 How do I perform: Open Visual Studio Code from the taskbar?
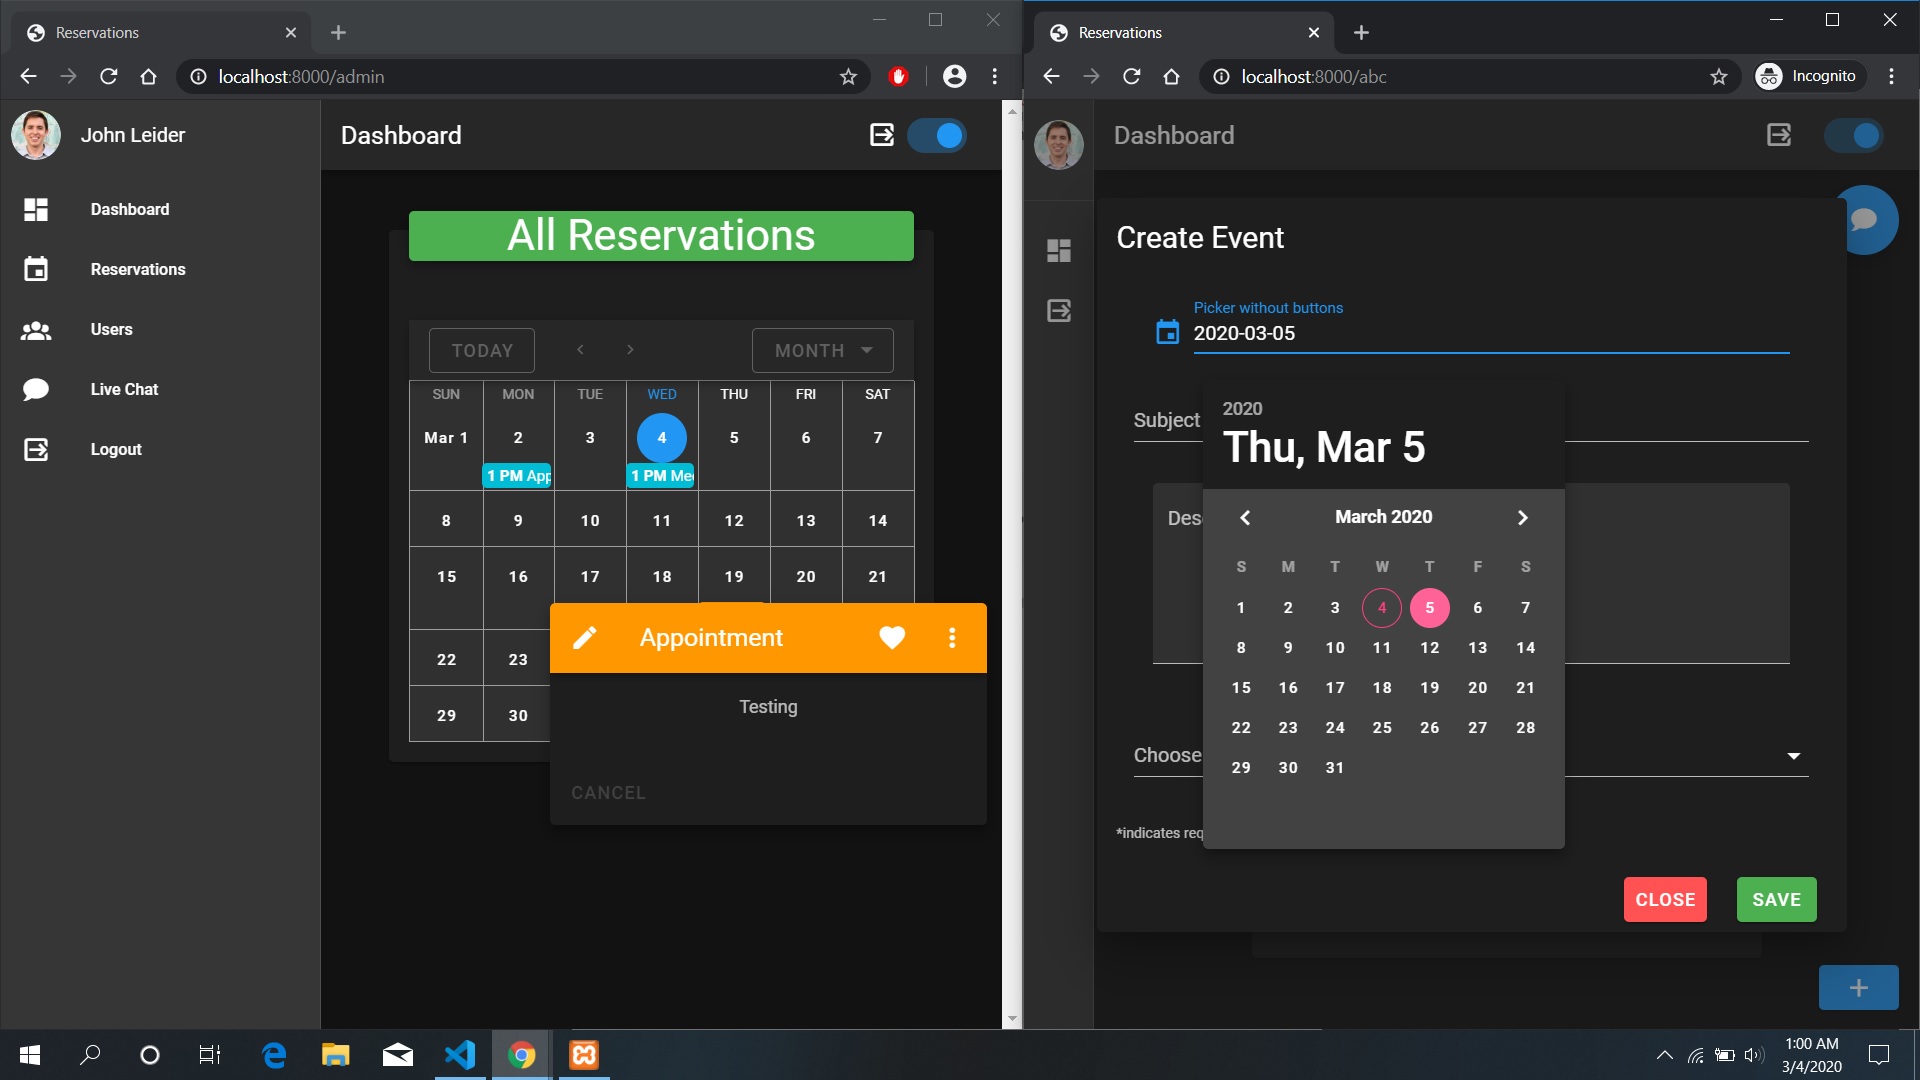(x=459, y=1055)
